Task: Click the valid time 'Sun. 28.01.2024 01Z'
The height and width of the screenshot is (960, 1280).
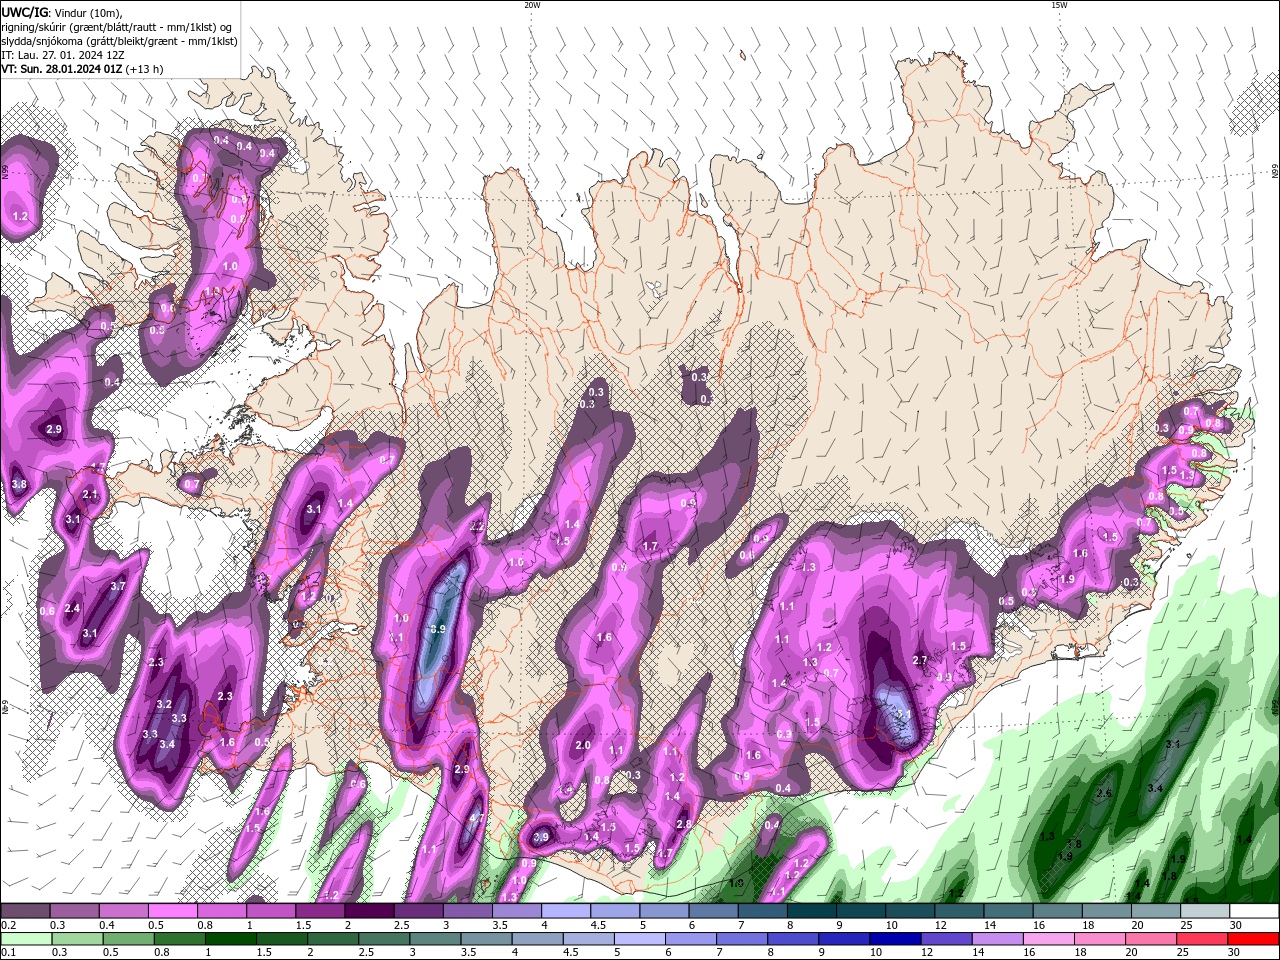Action: [x=69, y=69]
